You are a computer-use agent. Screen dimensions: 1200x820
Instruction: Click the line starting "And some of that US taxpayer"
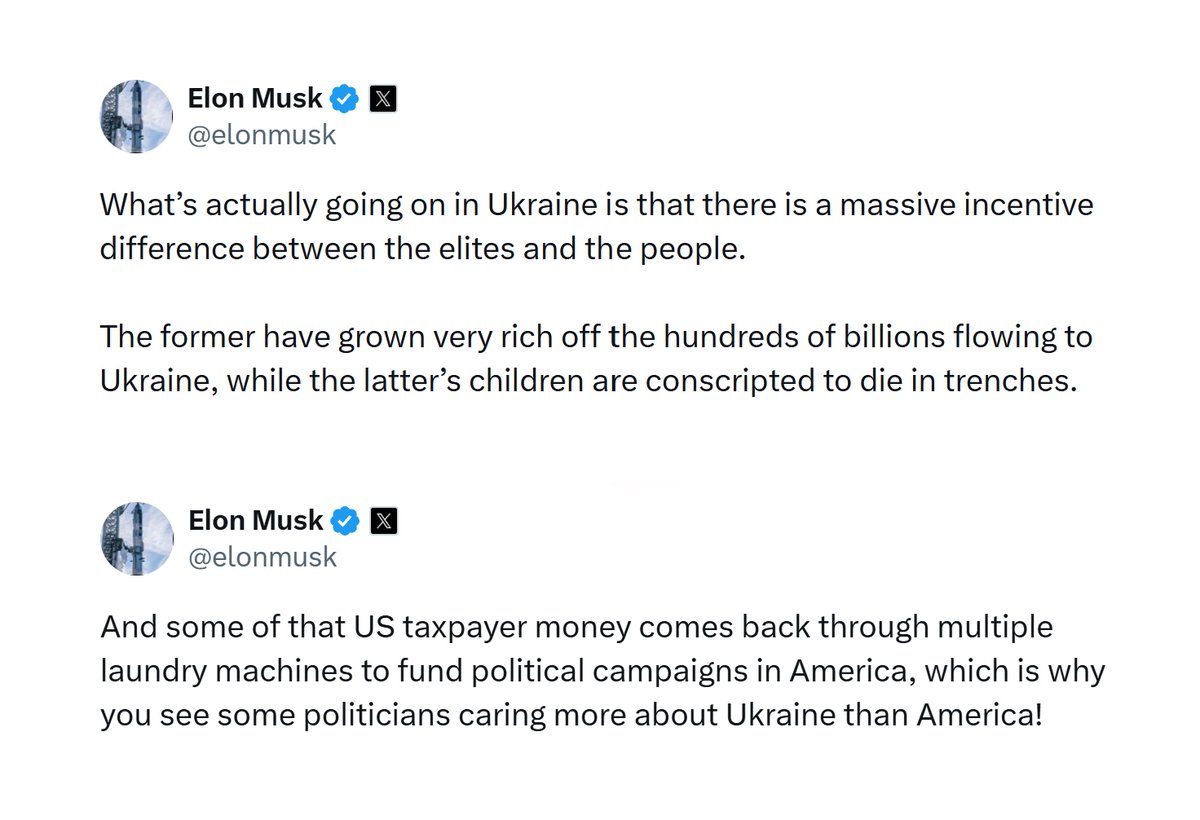click(x=577, y=628)
